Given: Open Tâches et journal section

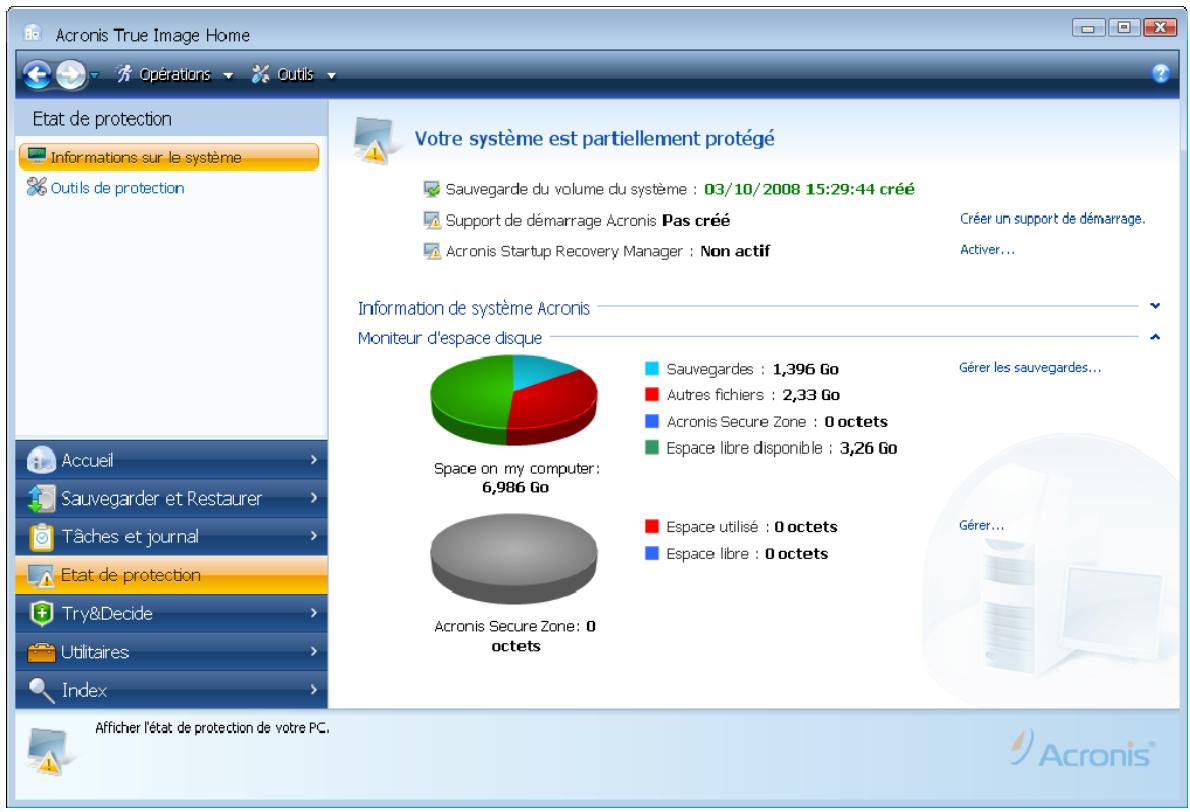Looking at the screenshot, I should (x=172, y=537).
